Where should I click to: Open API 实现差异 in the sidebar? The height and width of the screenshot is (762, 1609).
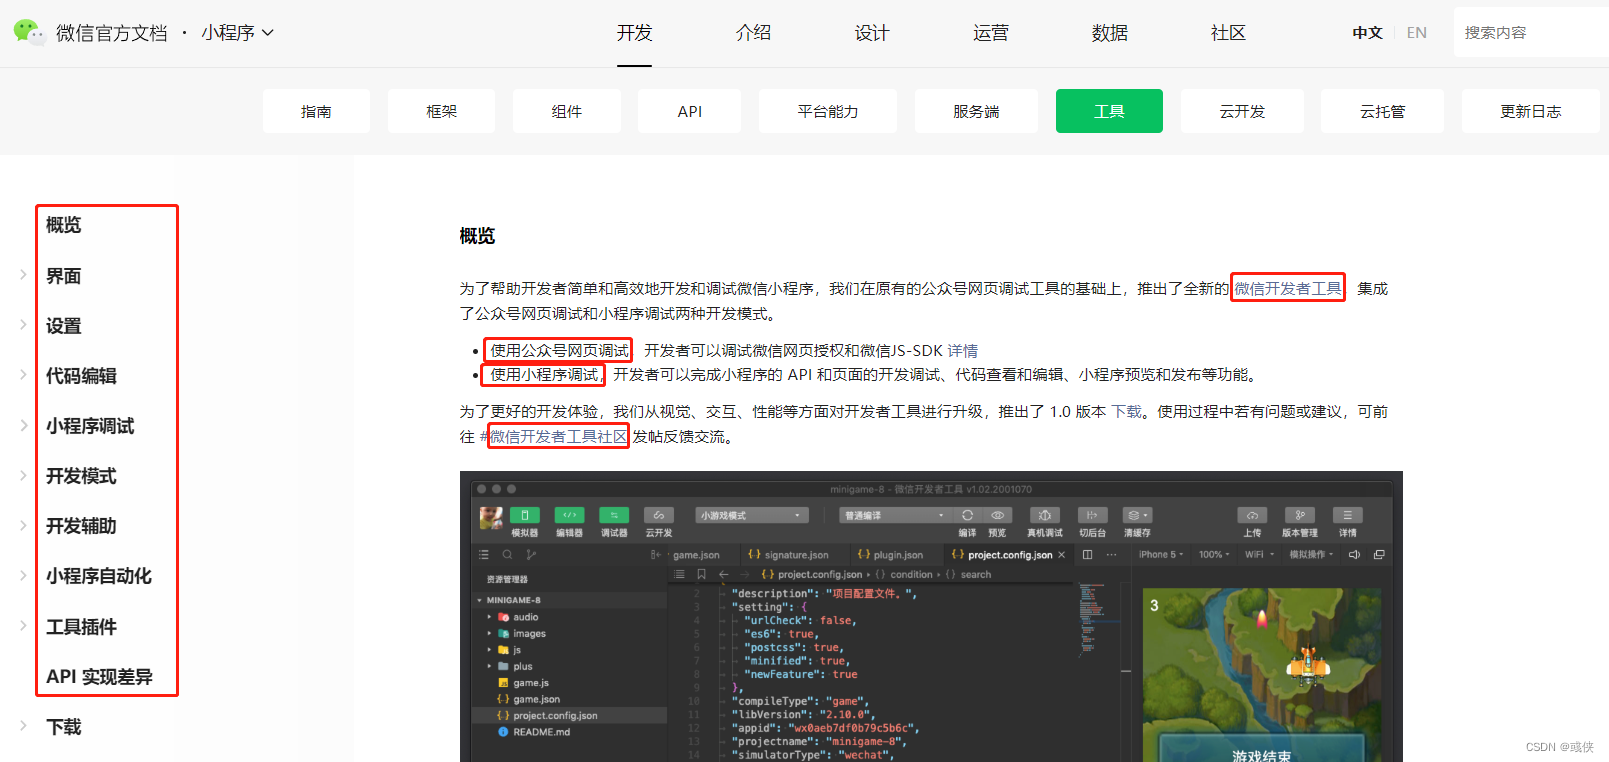click(99, 677)
